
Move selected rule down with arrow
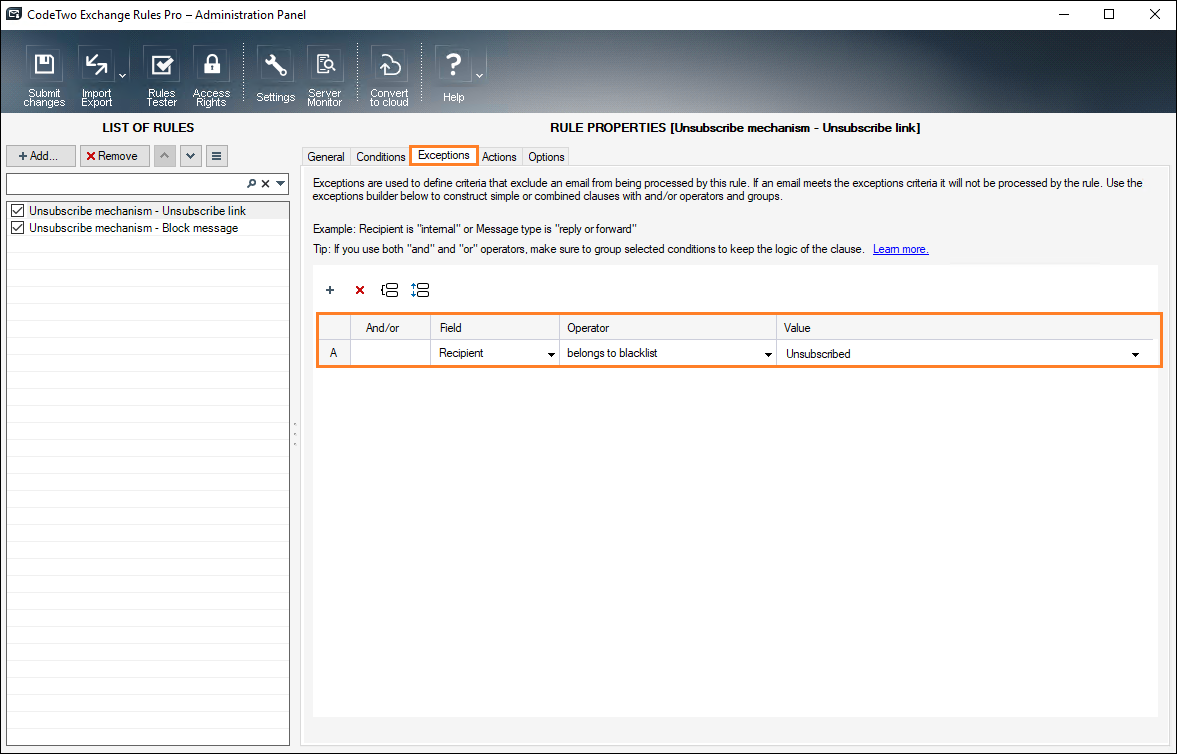coord(191,156)
